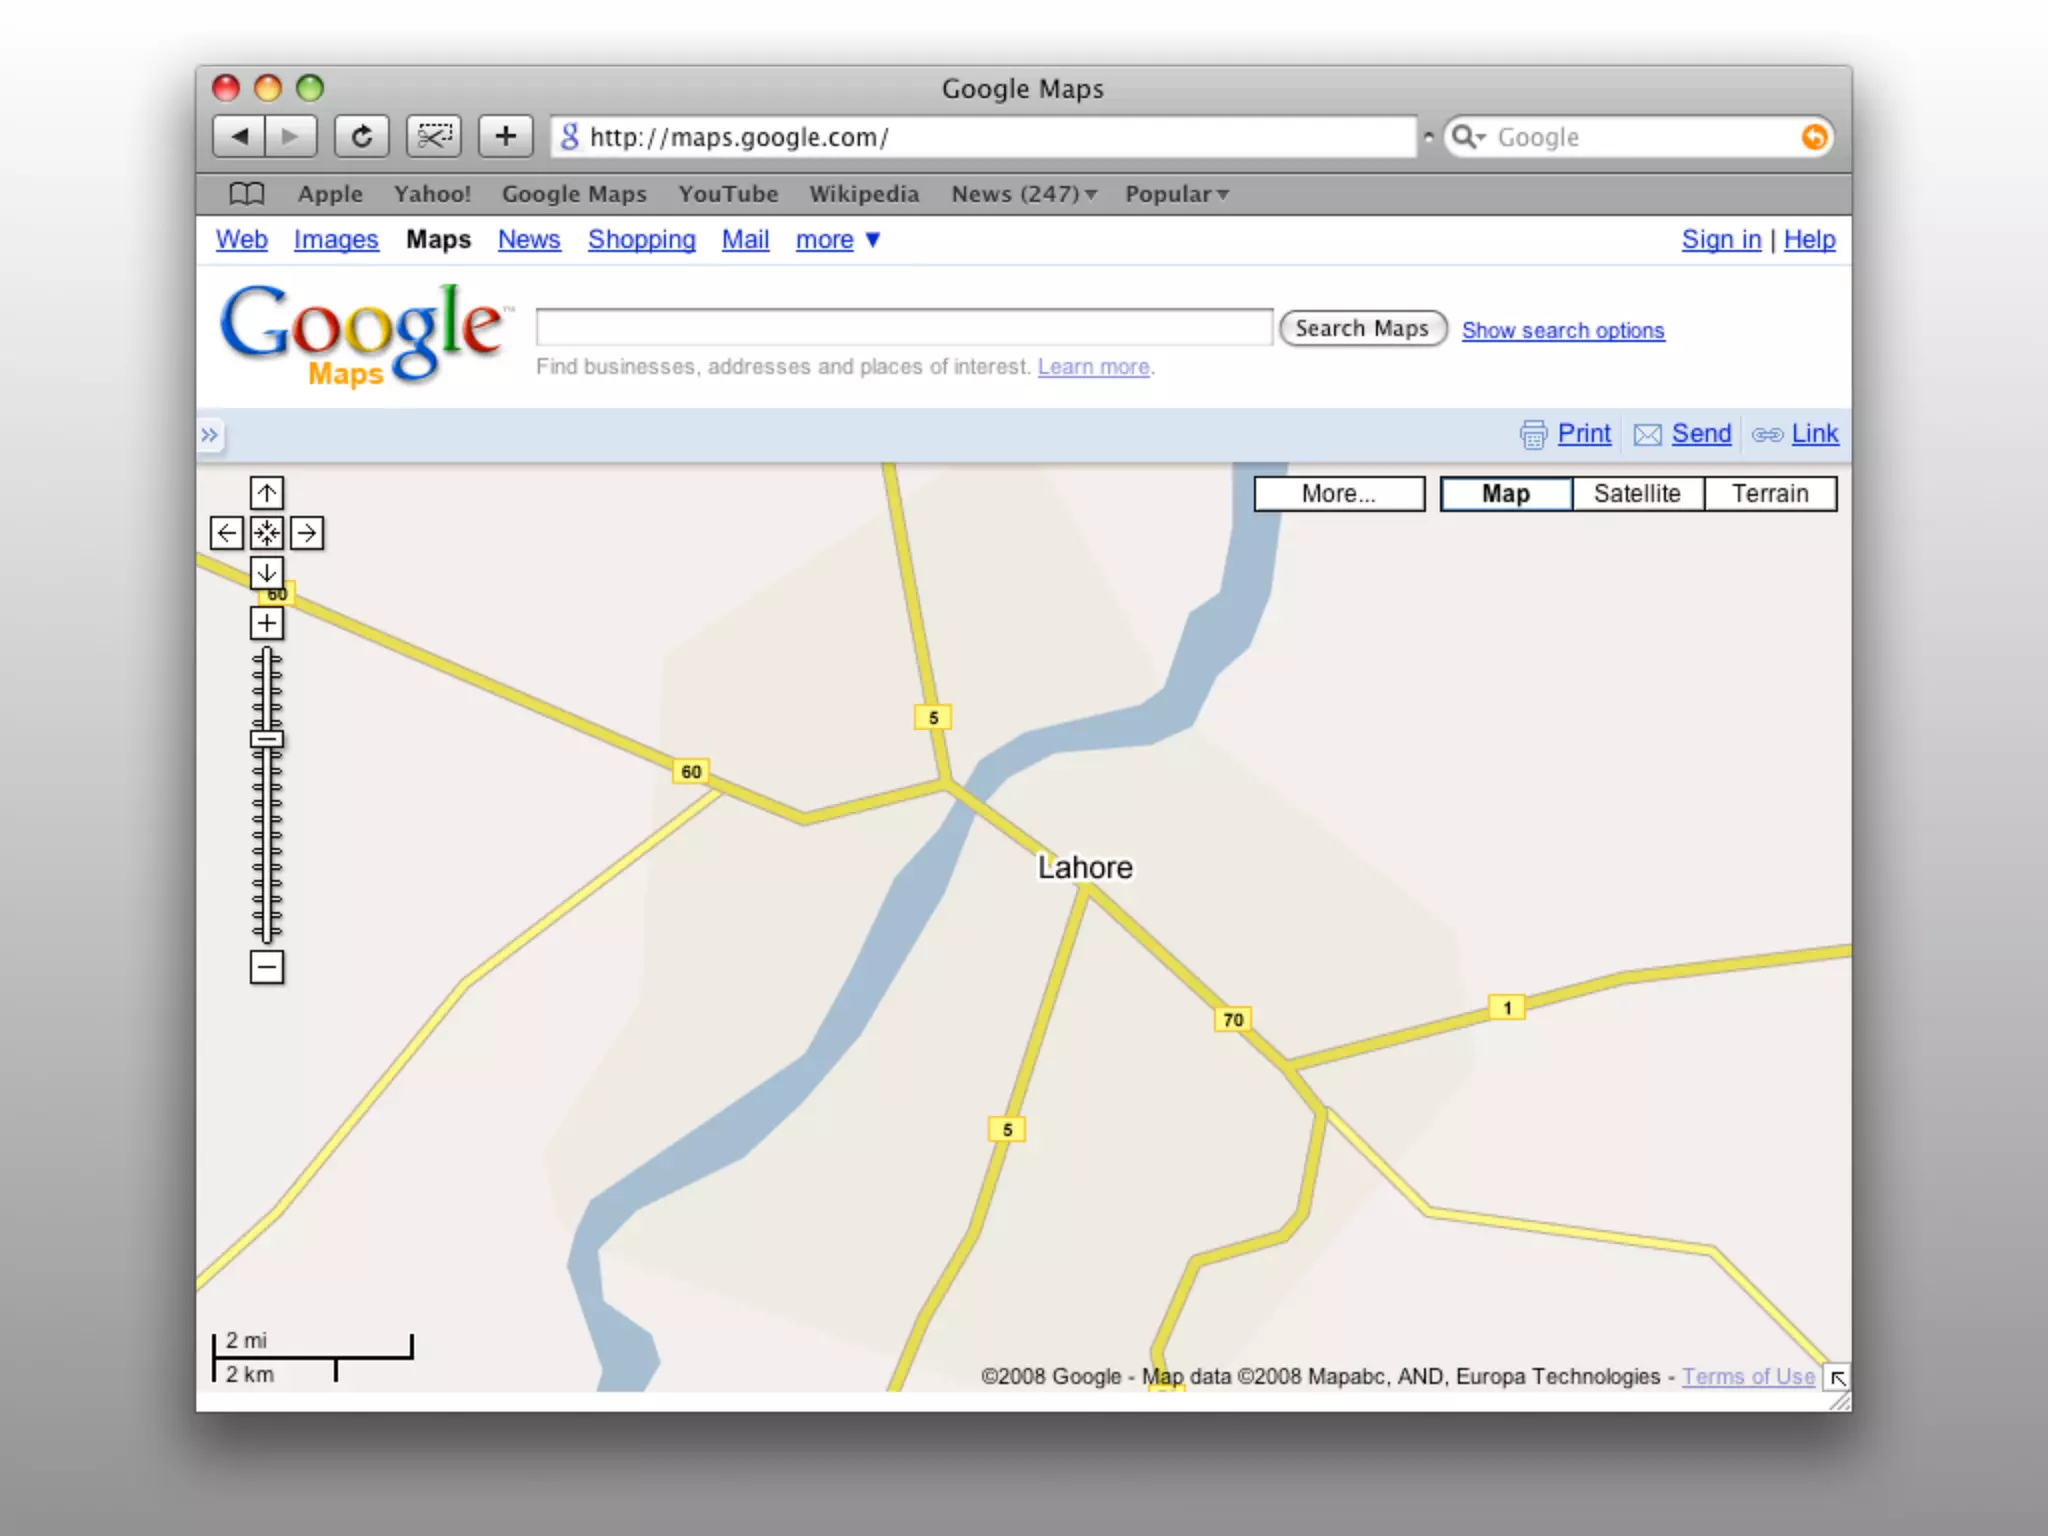Click the zoom slider handle
The height and width of the screenshot is (1536, 2048).
pyautogui.click(x=267, y=740)
